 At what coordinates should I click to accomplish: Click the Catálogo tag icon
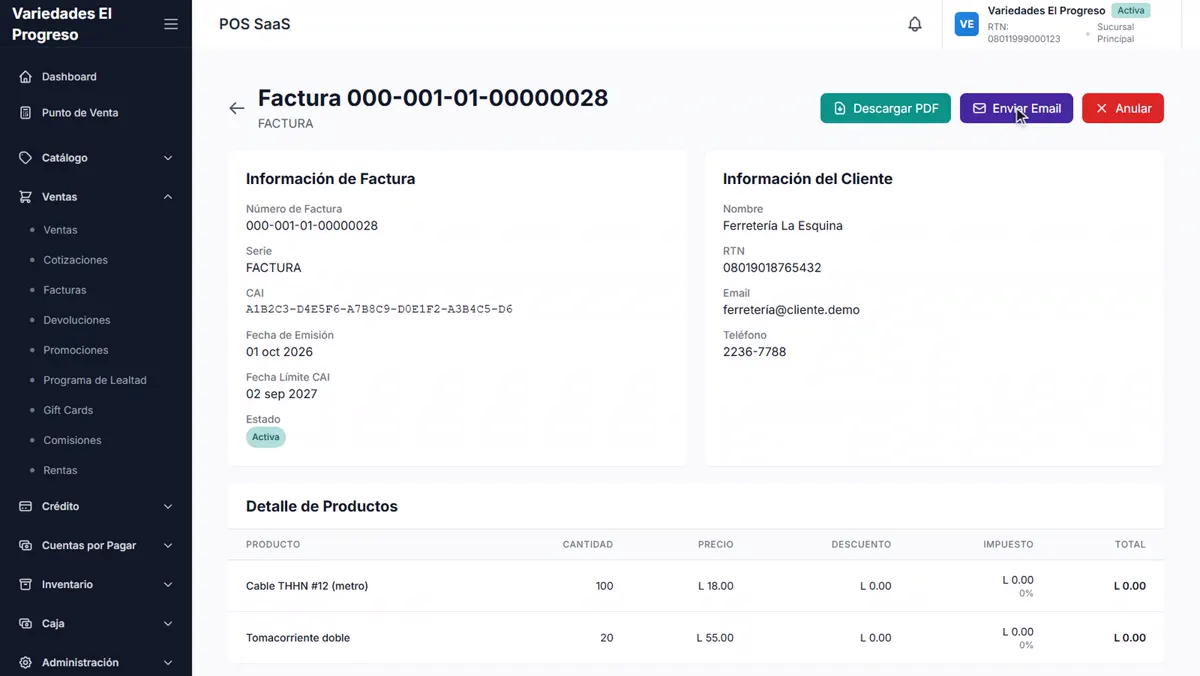26,158
